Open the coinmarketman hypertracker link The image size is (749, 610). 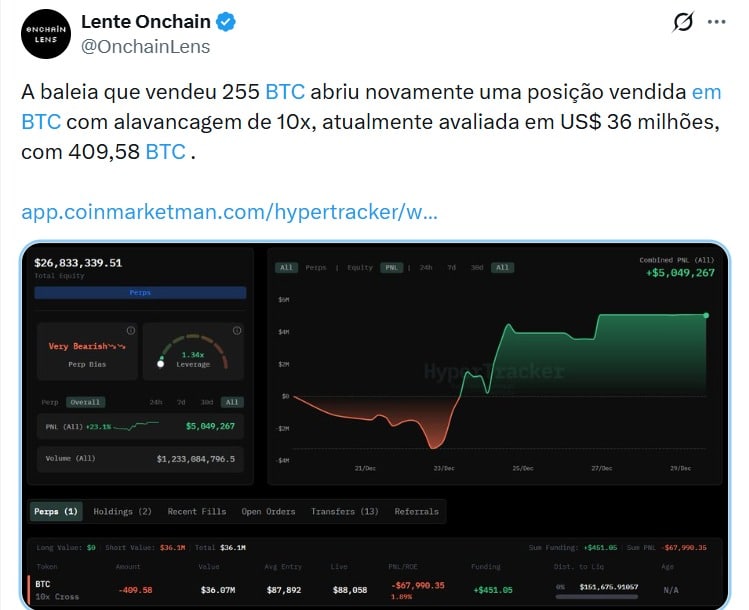229,212
